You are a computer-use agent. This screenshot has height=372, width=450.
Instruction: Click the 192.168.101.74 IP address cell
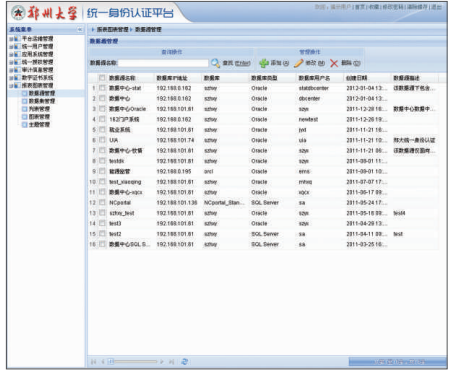click(x=175, y=140)
